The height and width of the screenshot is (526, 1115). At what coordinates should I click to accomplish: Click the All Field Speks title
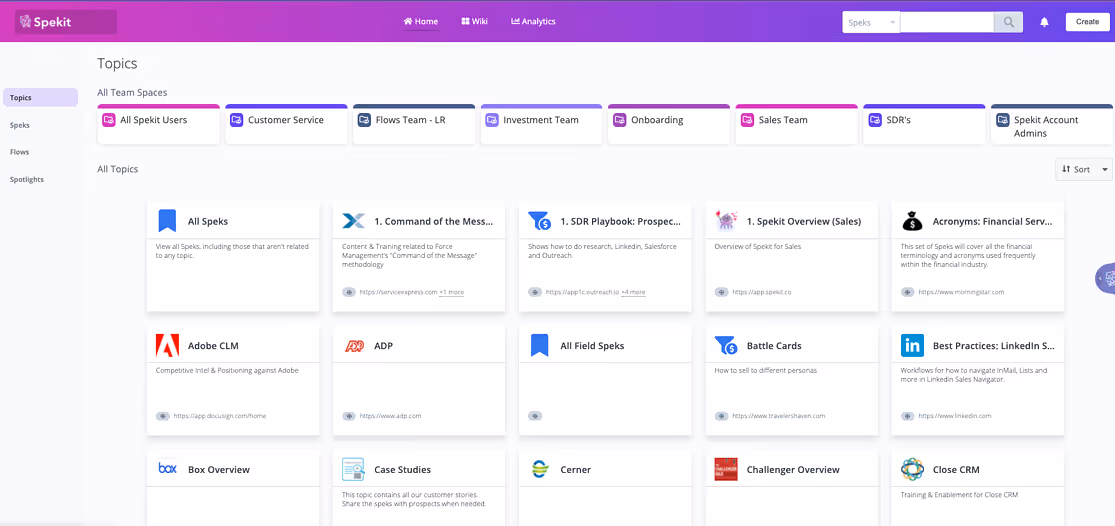click(592, 346)
